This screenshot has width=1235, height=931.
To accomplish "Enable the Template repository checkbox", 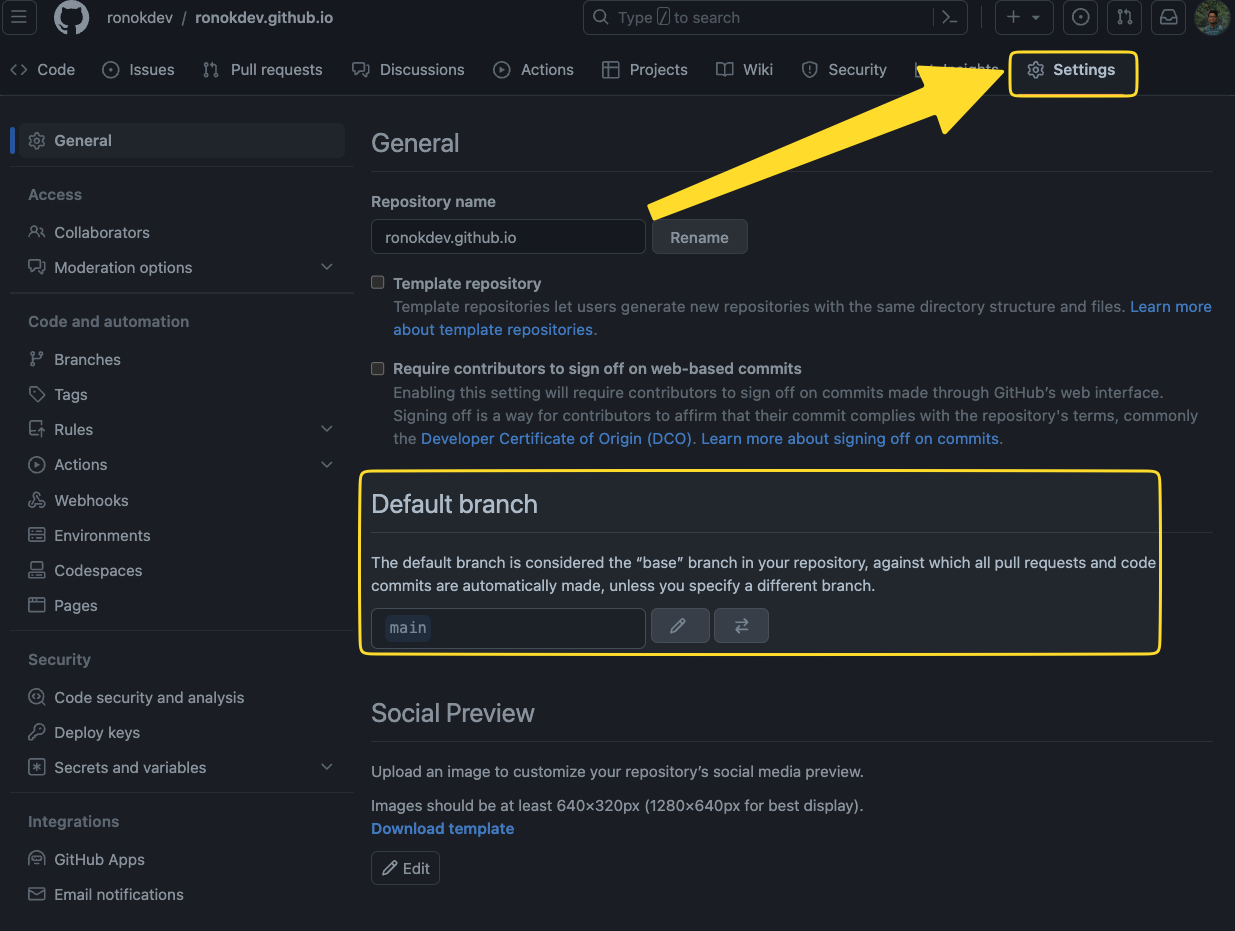I will point(378,283).
